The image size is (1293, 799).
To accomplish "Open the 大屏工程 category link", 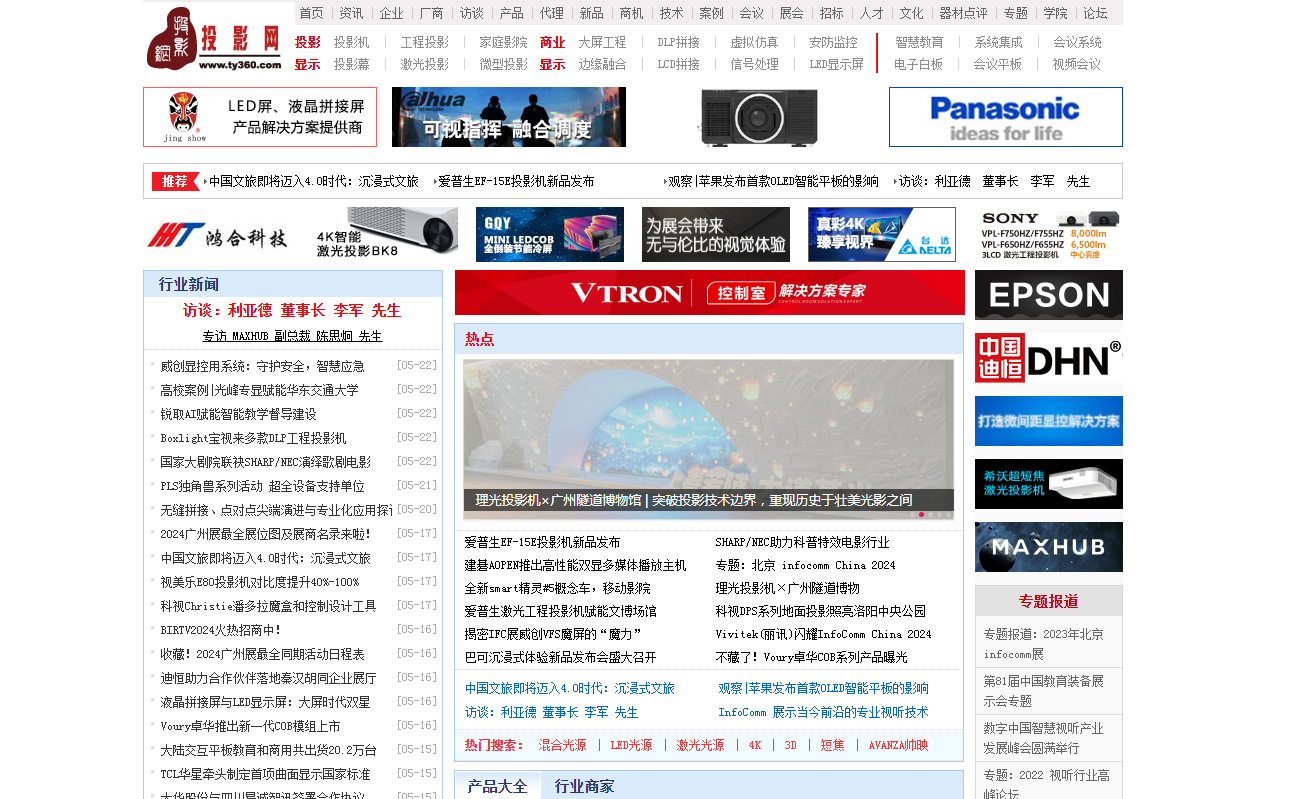I will click(602, 42).
